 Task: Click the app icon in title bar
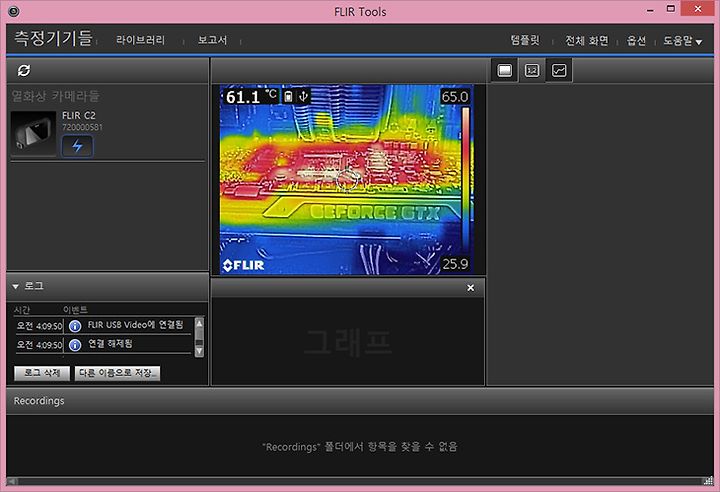(14, 11)
